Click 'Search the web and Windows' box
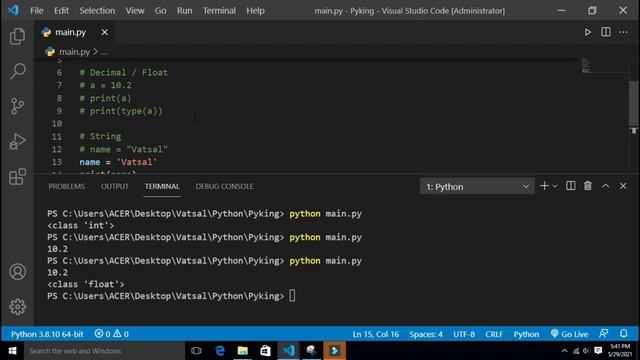This screenshot has height=360, width=640. tap(104, 351)
